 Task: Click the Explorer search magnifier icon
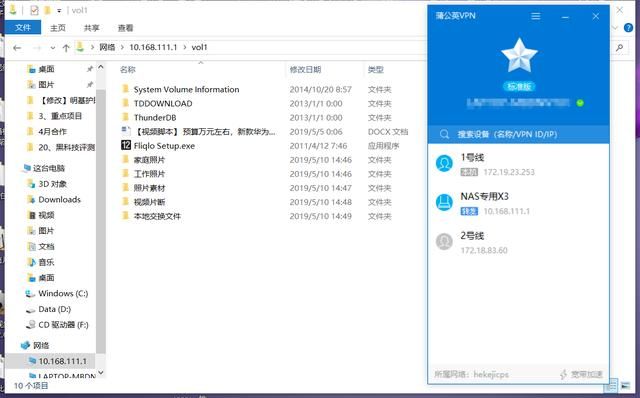(620, 47)
